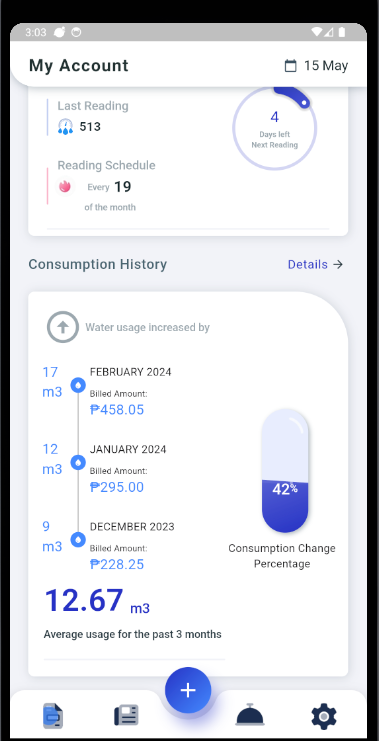Click the 15 May date label
379x741 pixels.
point(326,66)
